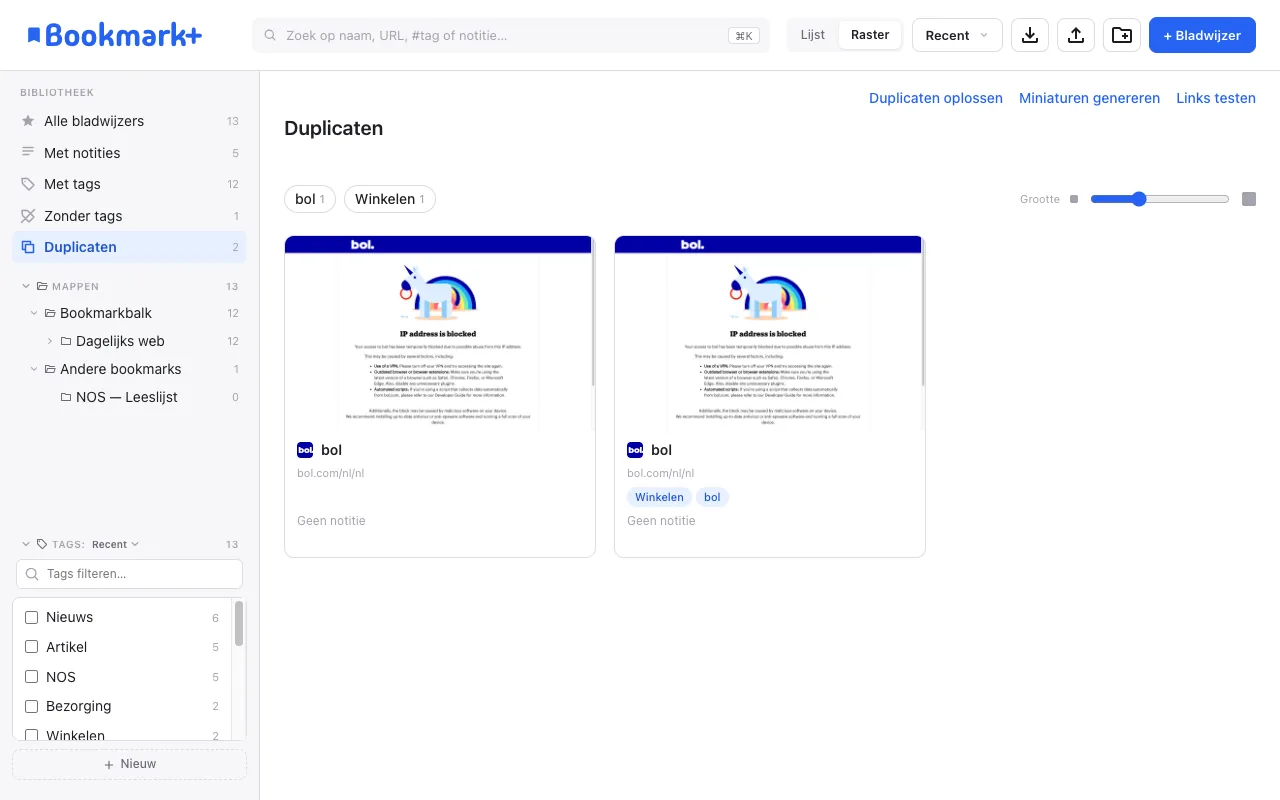Open Zonder tags in the sidebar
The height and width of the screenshot is (800, 1280).
coord(129,216)
